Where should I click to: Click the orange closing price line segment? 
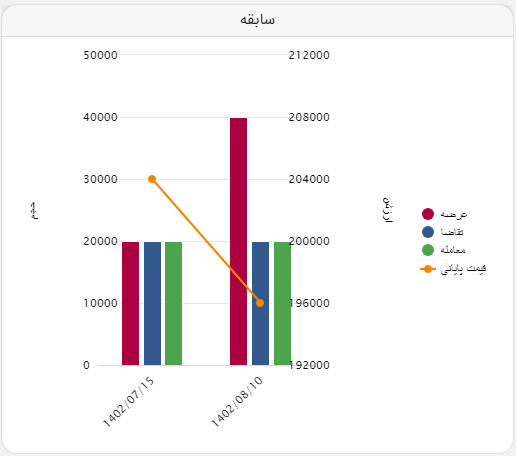206,241
